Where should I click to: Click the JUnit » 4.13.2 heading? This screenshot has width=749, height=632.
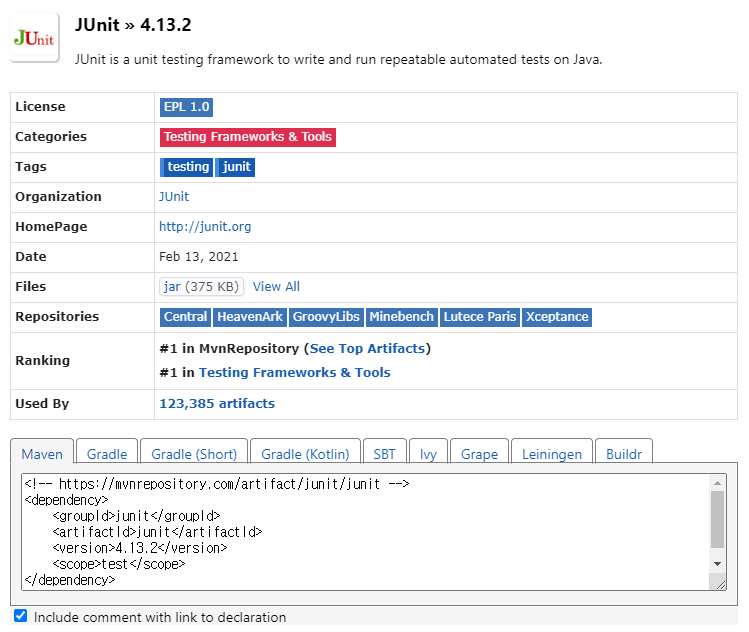coord(133,25)
